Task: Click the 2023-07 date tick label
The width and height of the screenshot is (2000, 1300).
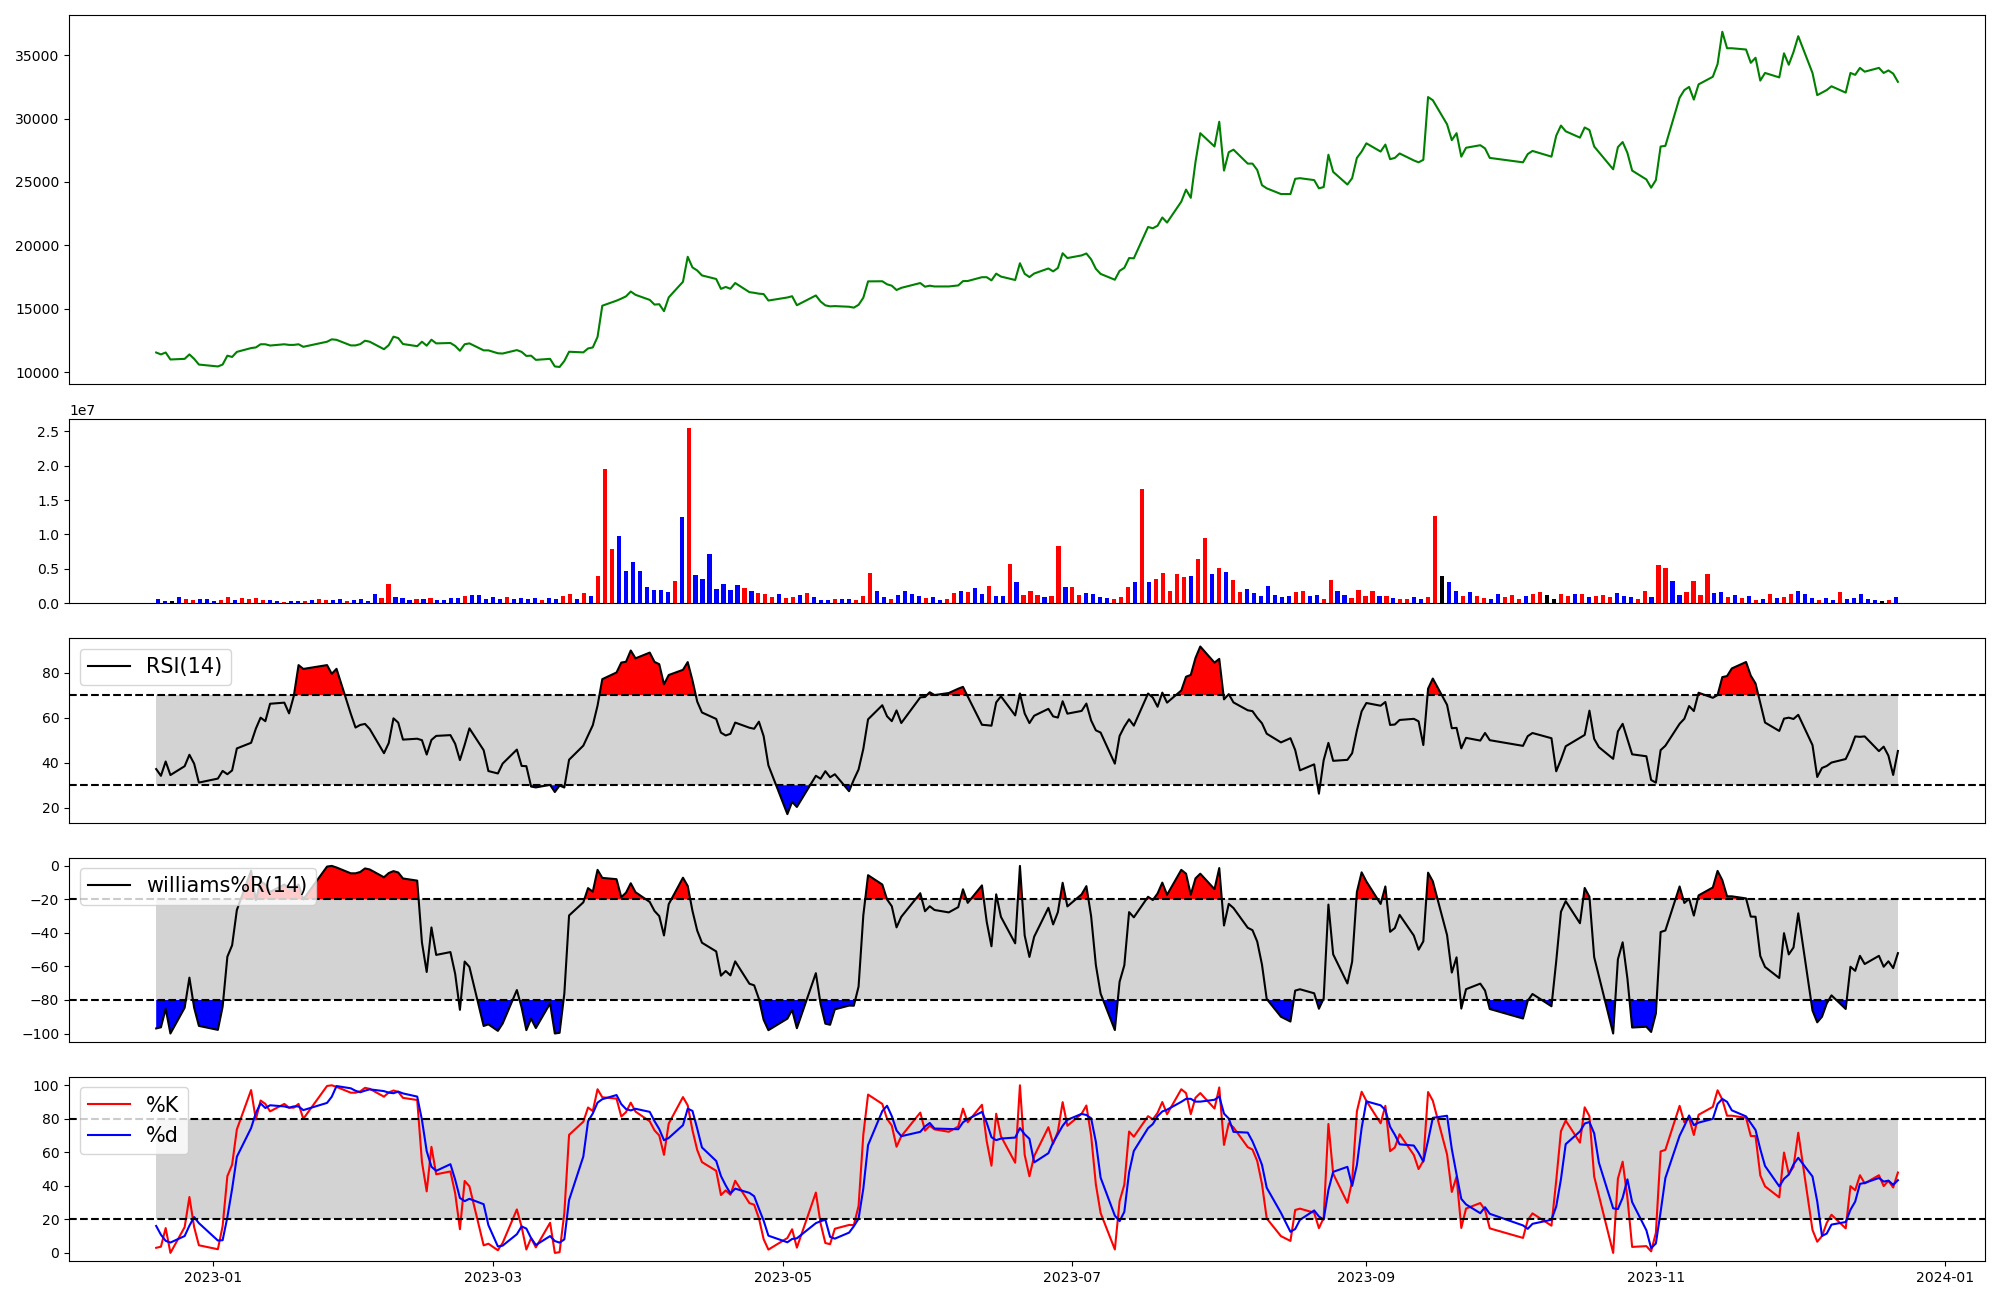Action: tap(1072, 1277)
